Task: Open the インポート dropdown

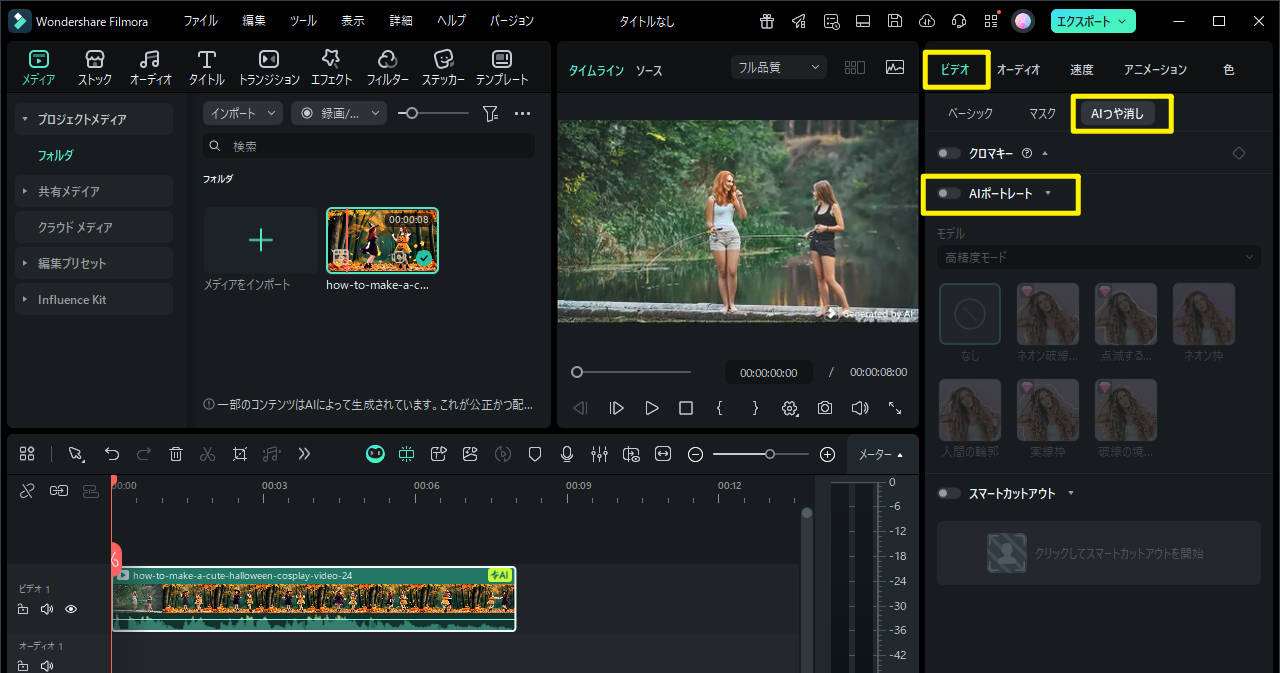Action: [243, 114]
